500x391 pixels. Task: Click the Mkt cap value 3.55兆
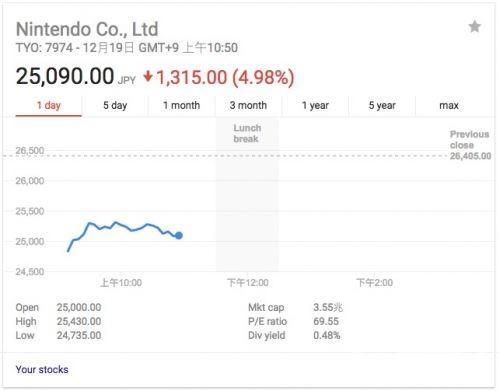click(328, 307)
